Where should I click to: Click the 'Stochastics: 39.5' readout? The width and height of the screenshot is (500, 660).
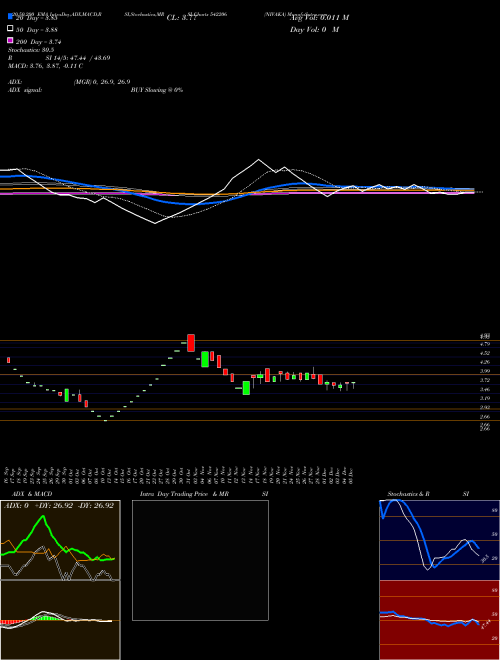pyautogui.click(x=31, y=50)
